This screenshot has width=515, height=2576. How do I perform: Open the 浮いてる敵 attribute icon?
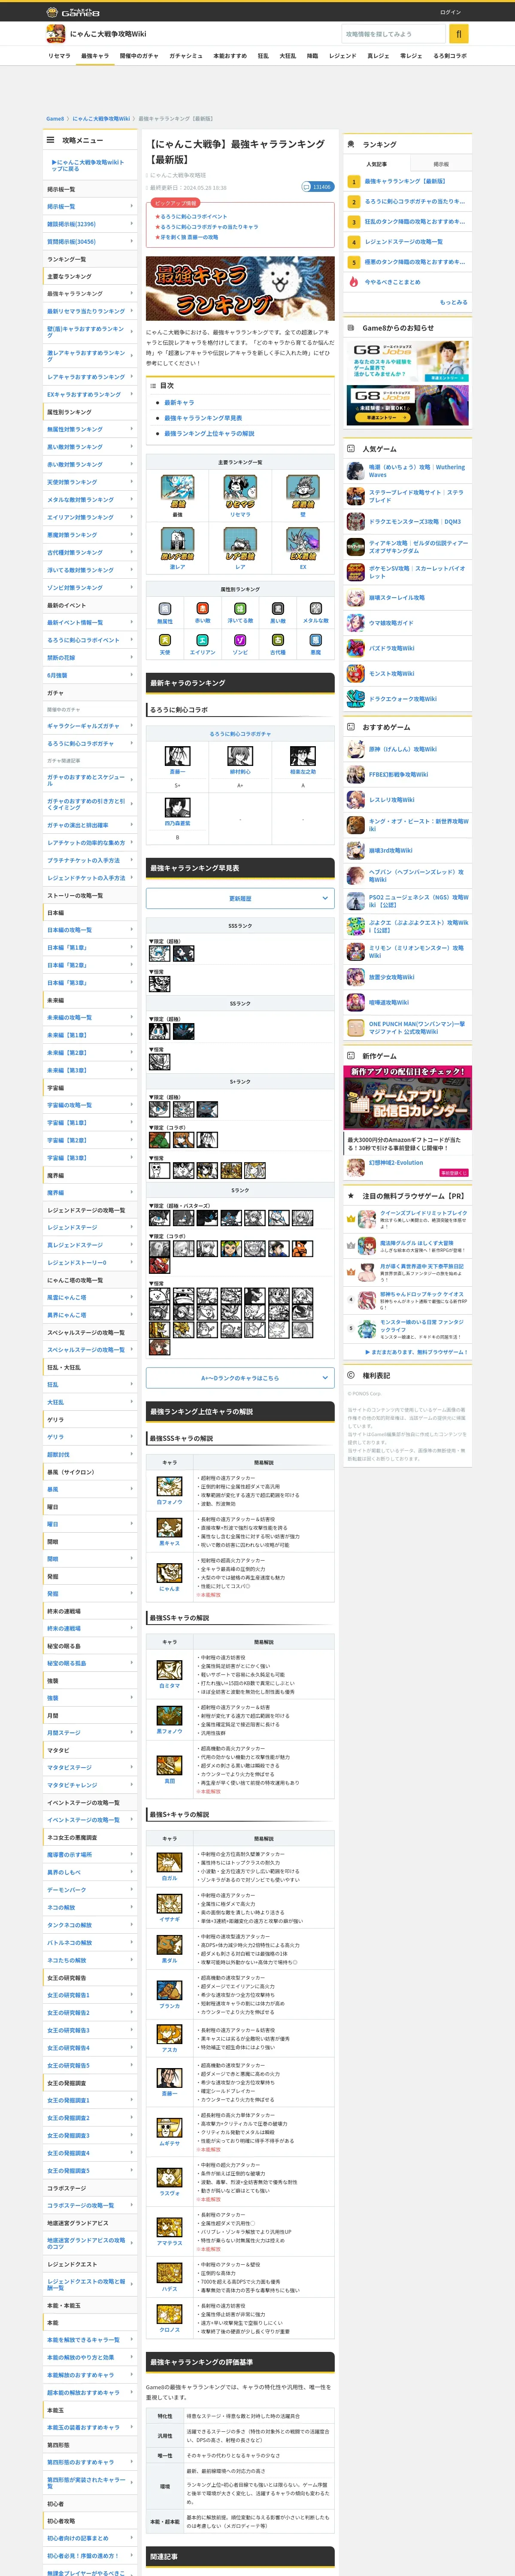tap(240, 608)
